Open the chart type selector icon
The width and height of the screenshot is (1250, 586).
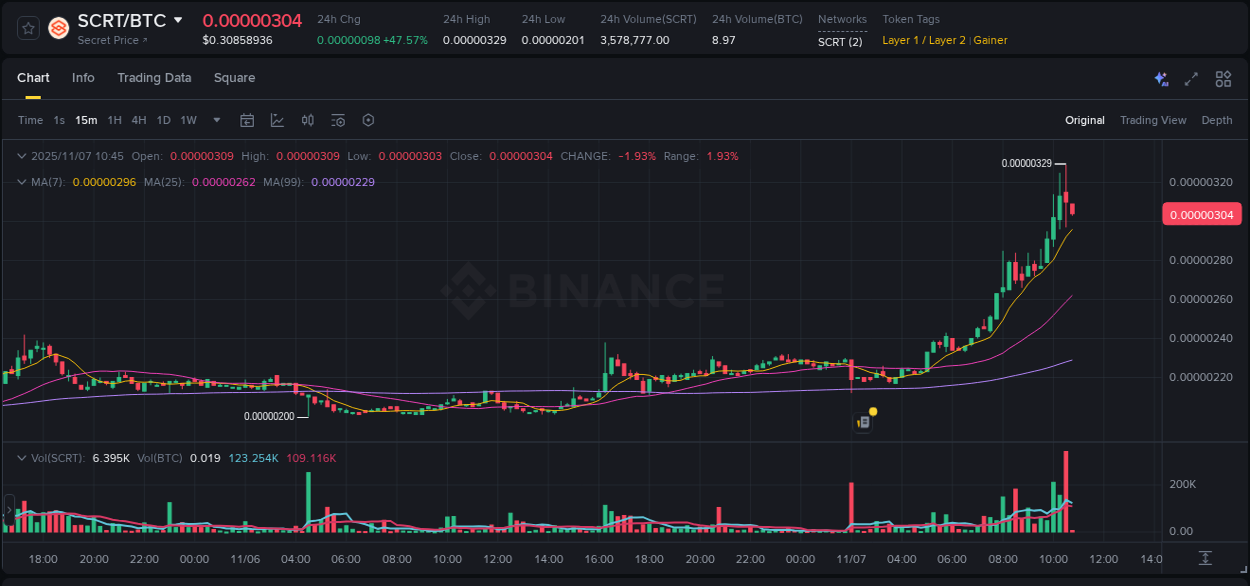point(276,119)
